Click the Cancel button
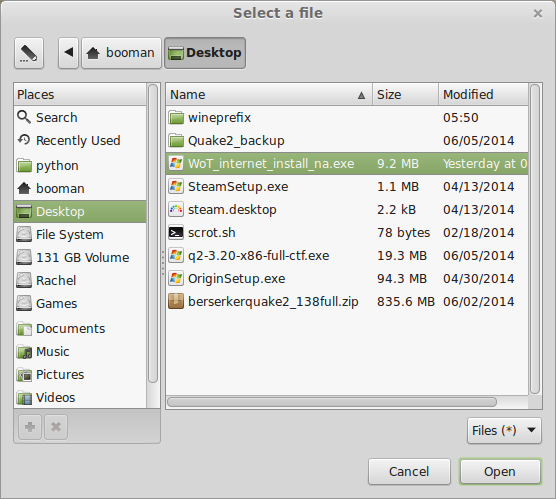556x499 pixels. click(409, 472)
